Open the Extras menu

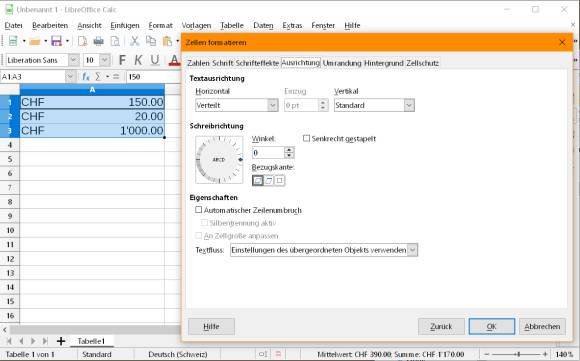click(292, 26)
